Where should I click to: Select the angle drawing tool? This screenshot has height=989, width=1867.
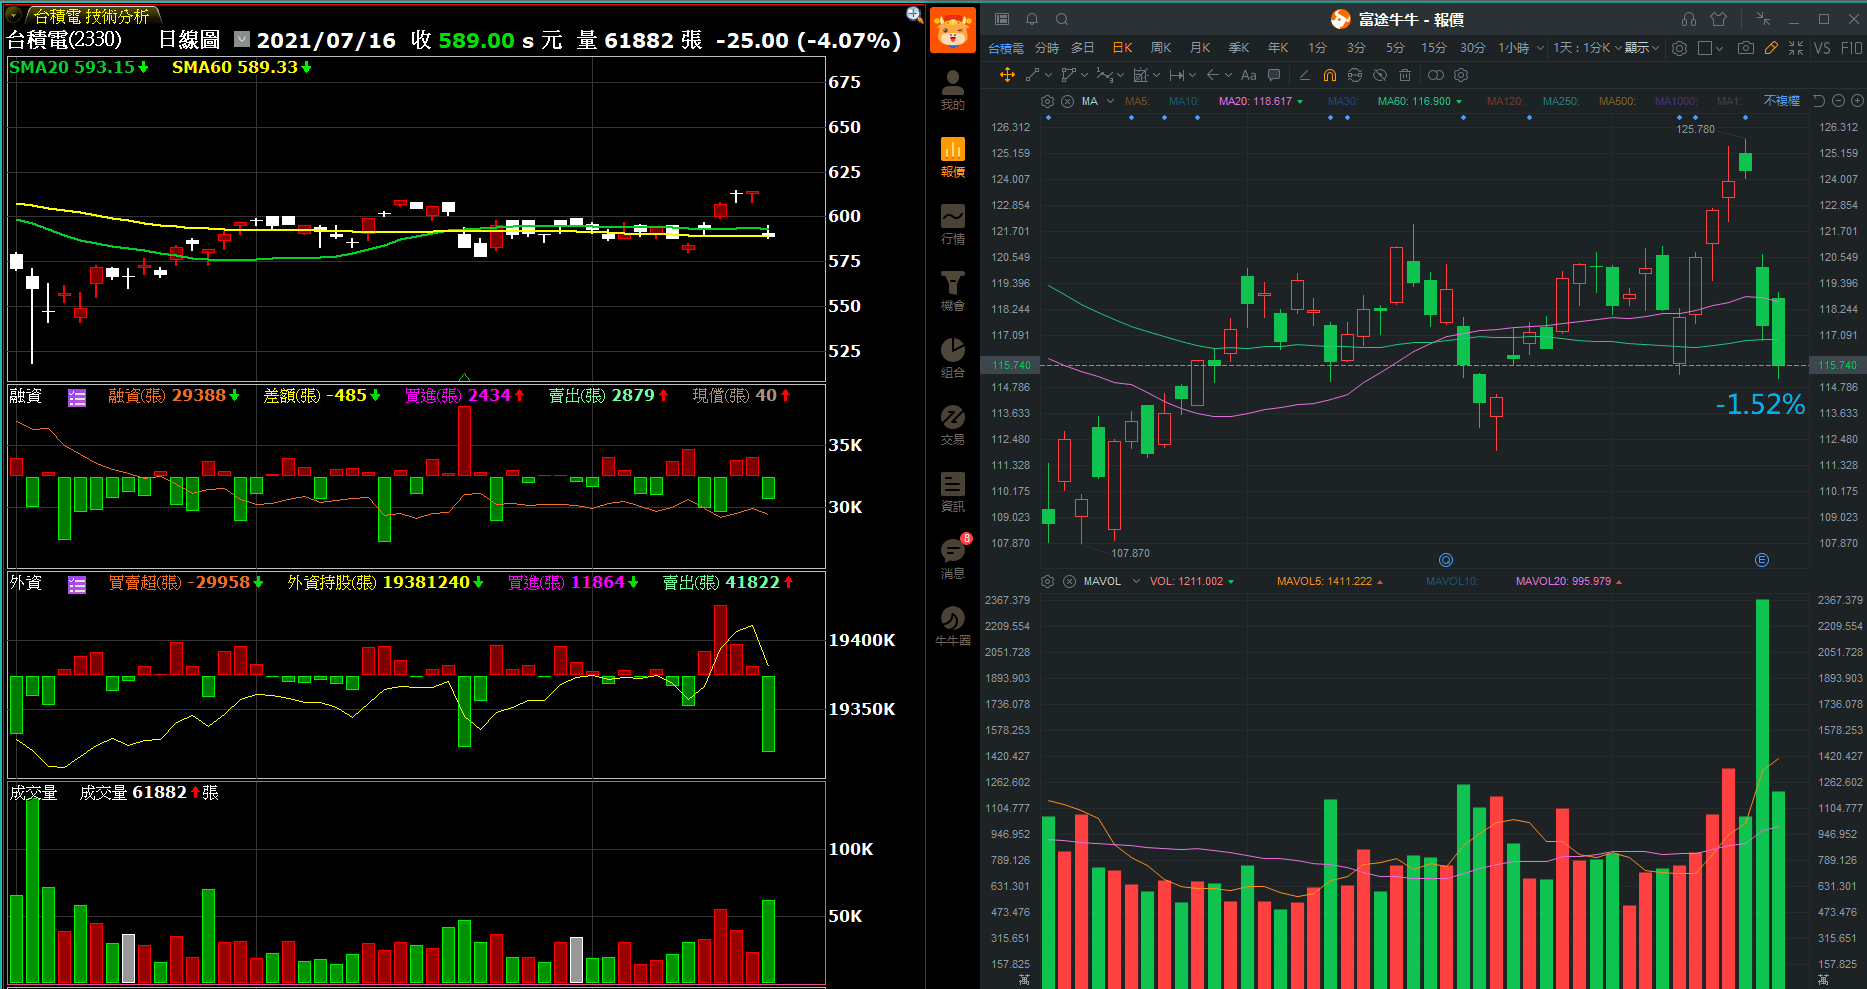pos(1304,75)
